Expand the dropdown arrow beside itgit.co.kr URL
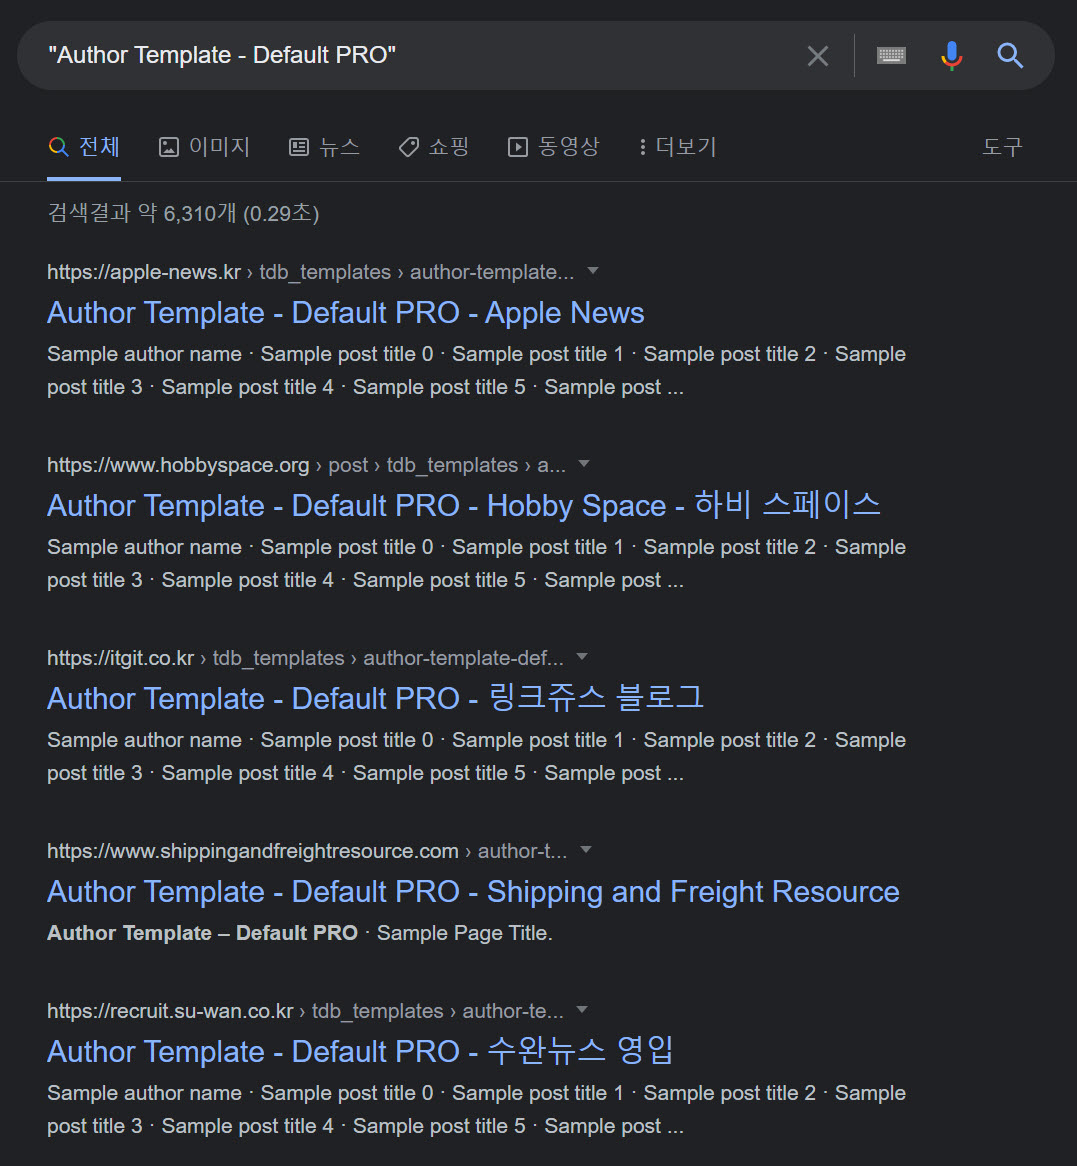This screenshot has width=1077, height=1166. click(x=582, y=657)
